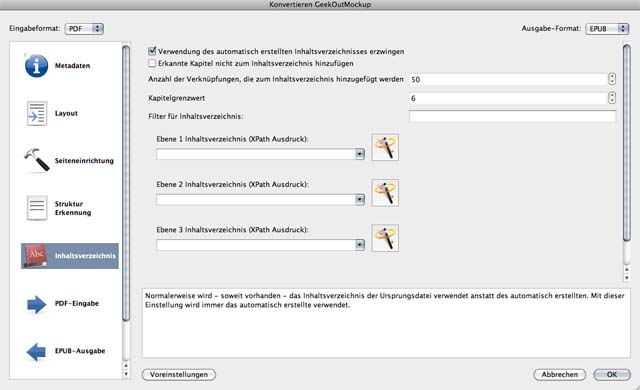Confirm with the OK button
This screenshot has height=390, width=640.
point(612,374)
